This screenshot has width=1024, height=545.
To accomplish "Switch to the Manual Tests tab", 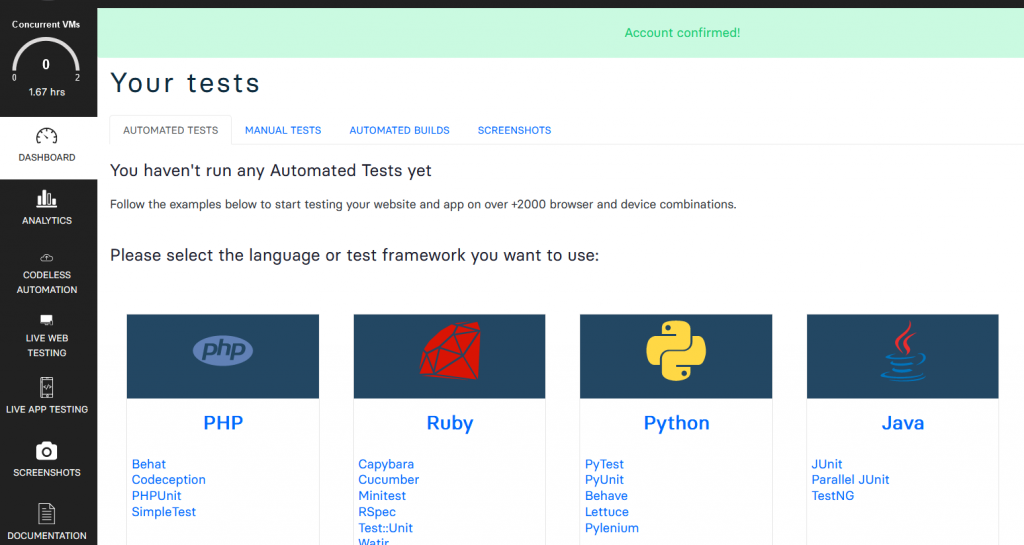I will click(283, 130).
